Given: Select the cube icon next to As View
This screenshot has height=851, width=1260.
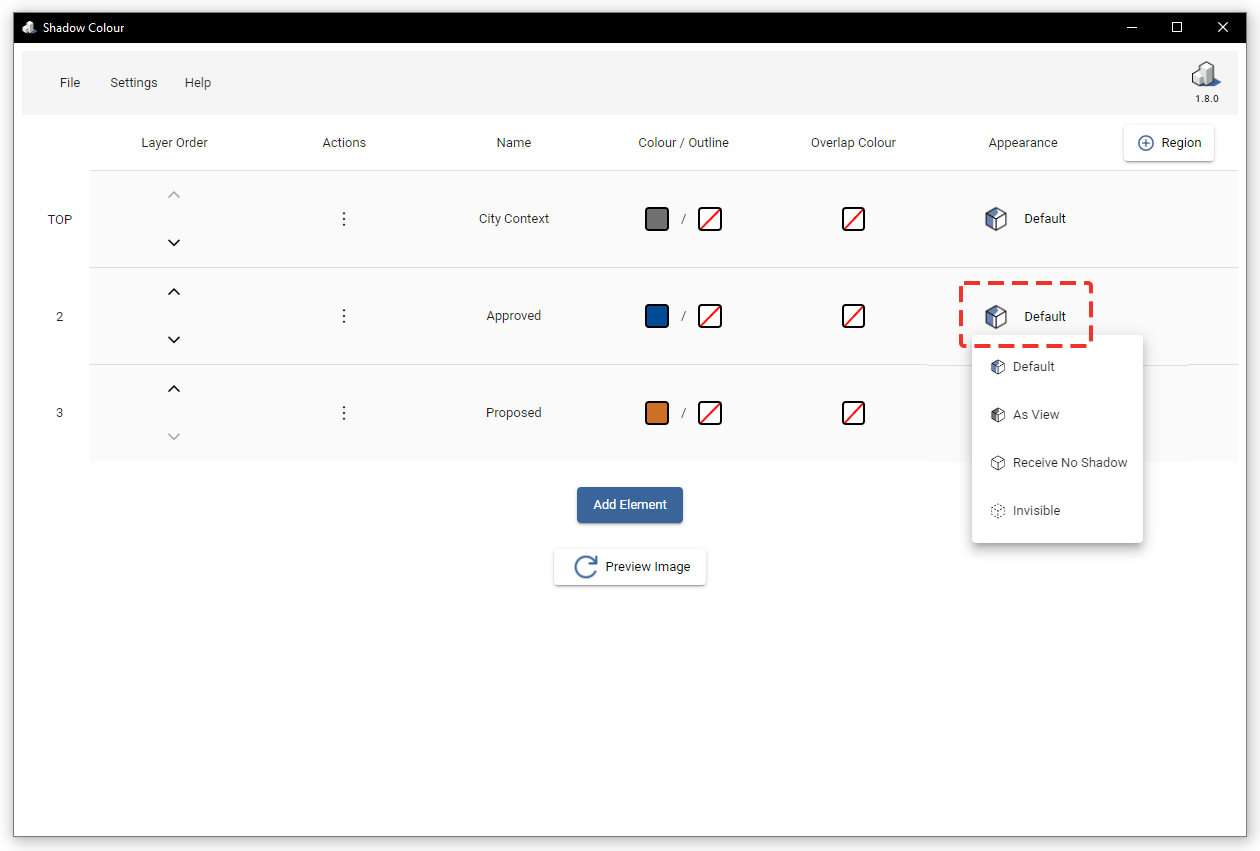Looking at the screenshot, I should 997,414.
